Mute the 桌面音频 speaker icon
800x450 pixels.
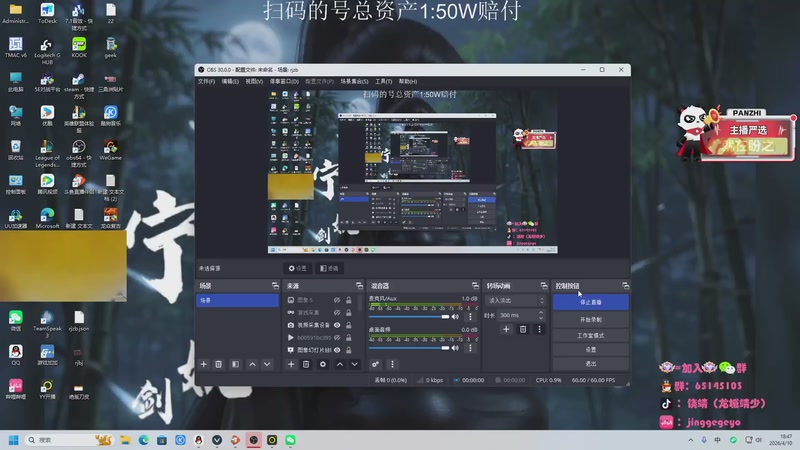tap(455, 348)
